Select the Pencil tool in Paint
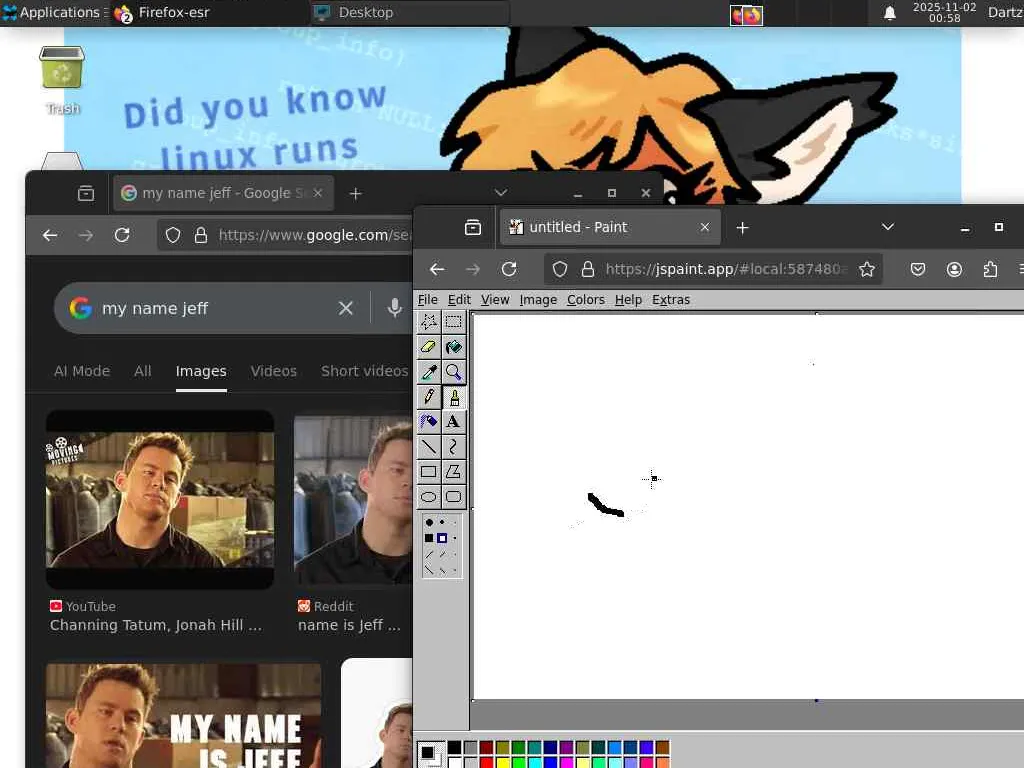Image resolution: width=1024 pixels, height=768 pixels. click(428, 396)
